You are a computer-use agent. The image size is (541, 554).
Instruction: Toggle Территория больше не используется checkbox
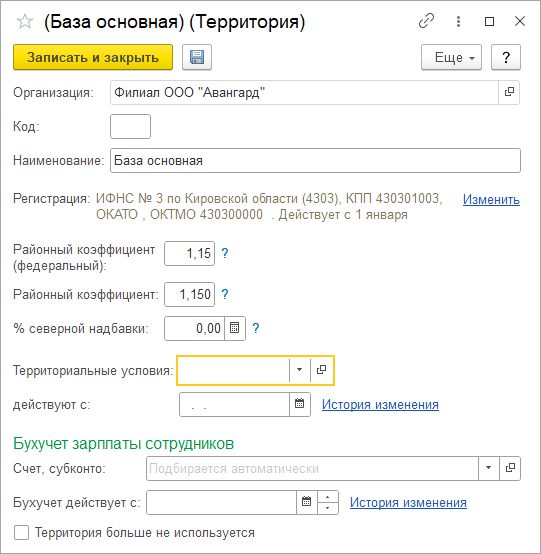click(x=22, y=532)
